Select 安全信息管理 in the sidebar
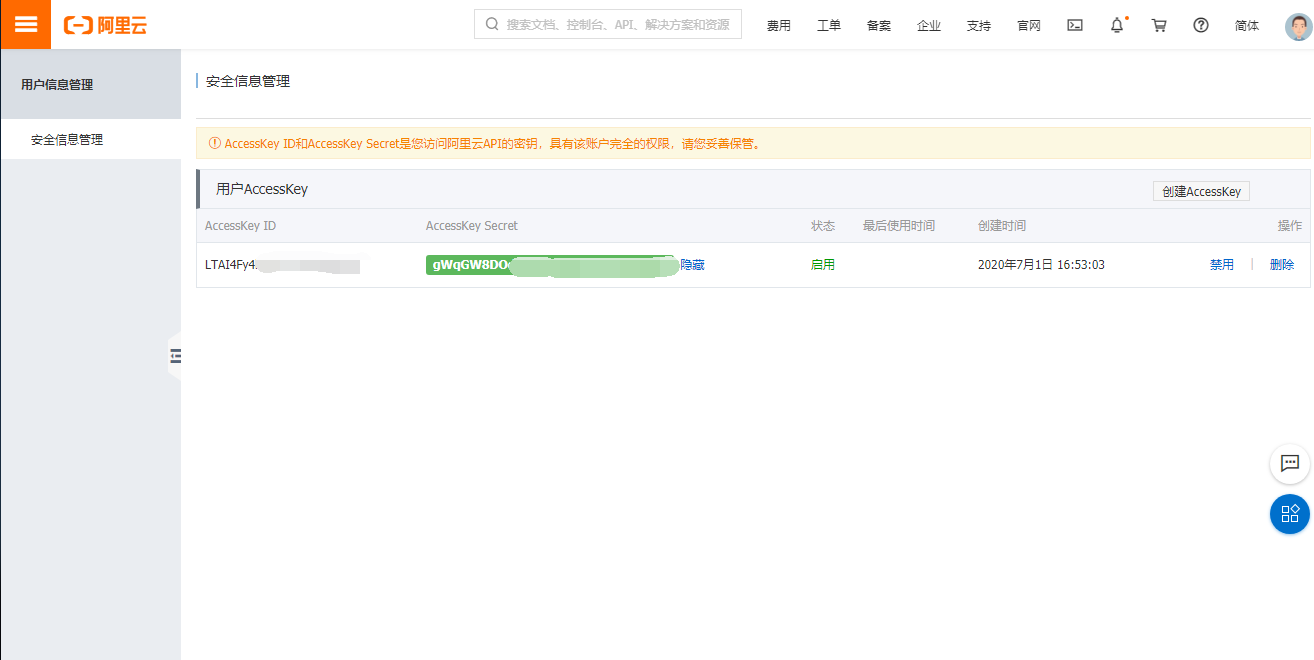1314x660 pixels. pyautogui.click(x=66, y=139)
